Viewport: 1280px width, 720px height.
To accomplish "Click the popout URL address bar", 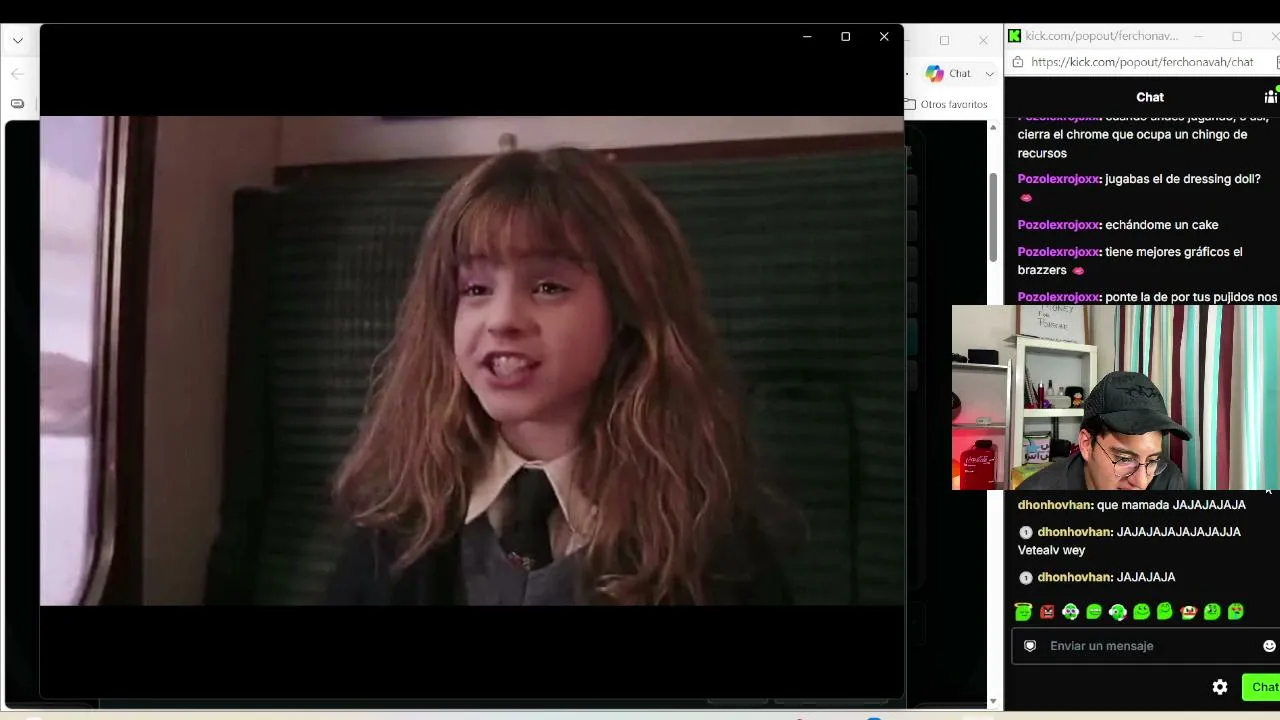I will [1142, 62].
